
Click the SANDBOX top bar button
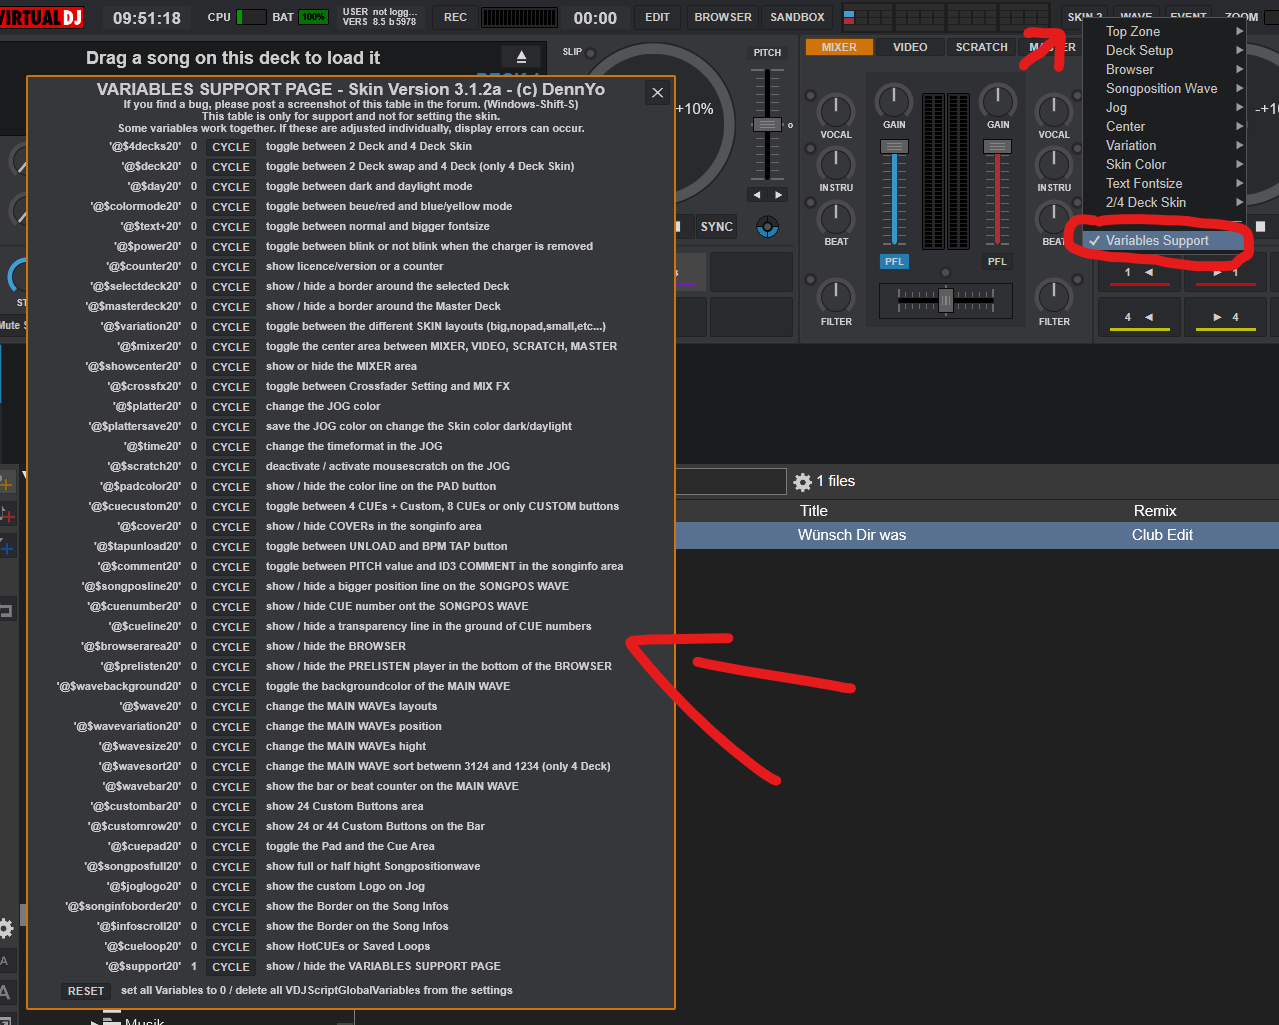pyautogui.click(x=797, y=18)
